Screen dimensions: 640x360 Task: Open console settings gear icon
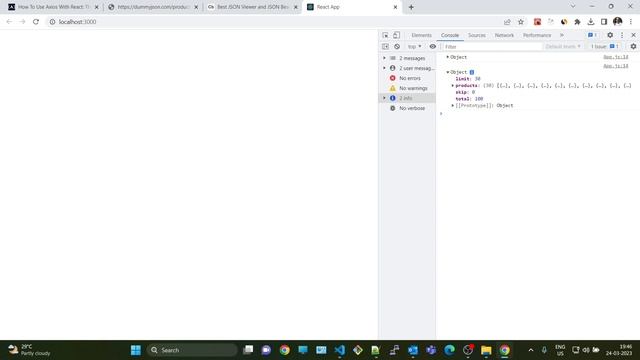(x=633, y=47)
